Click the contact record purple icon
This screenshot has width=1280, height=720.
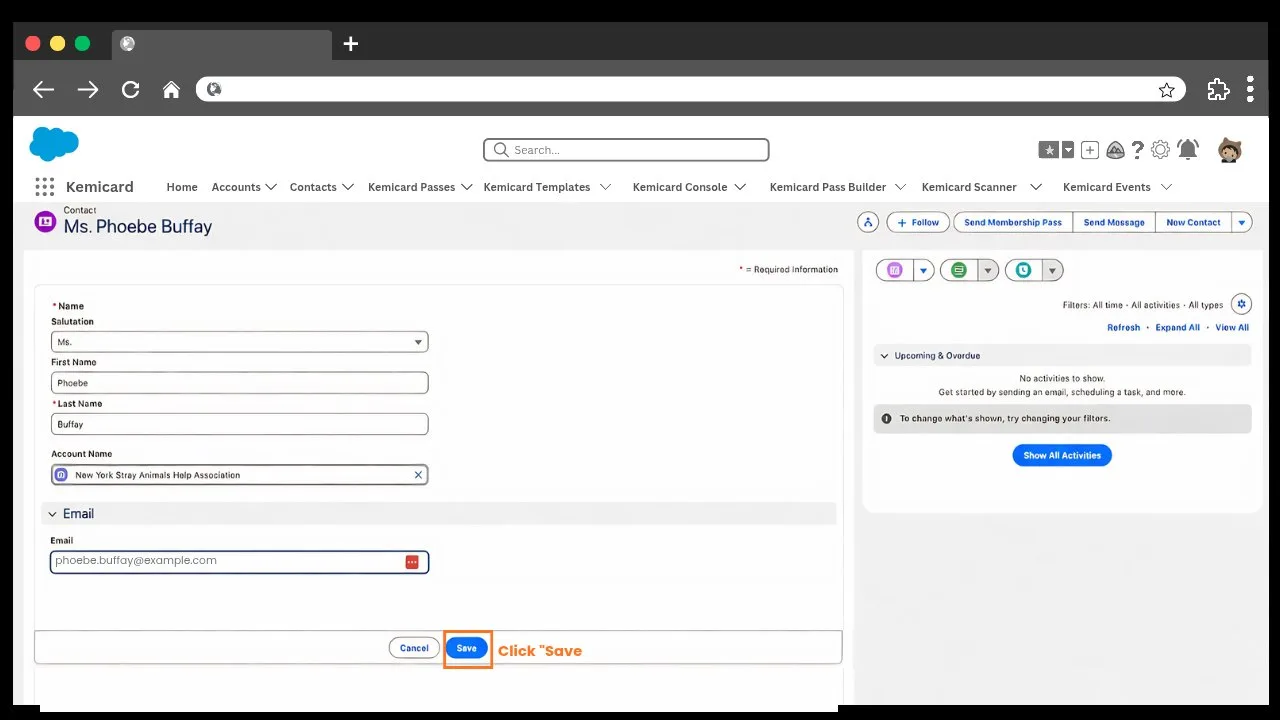click(45, 222)
